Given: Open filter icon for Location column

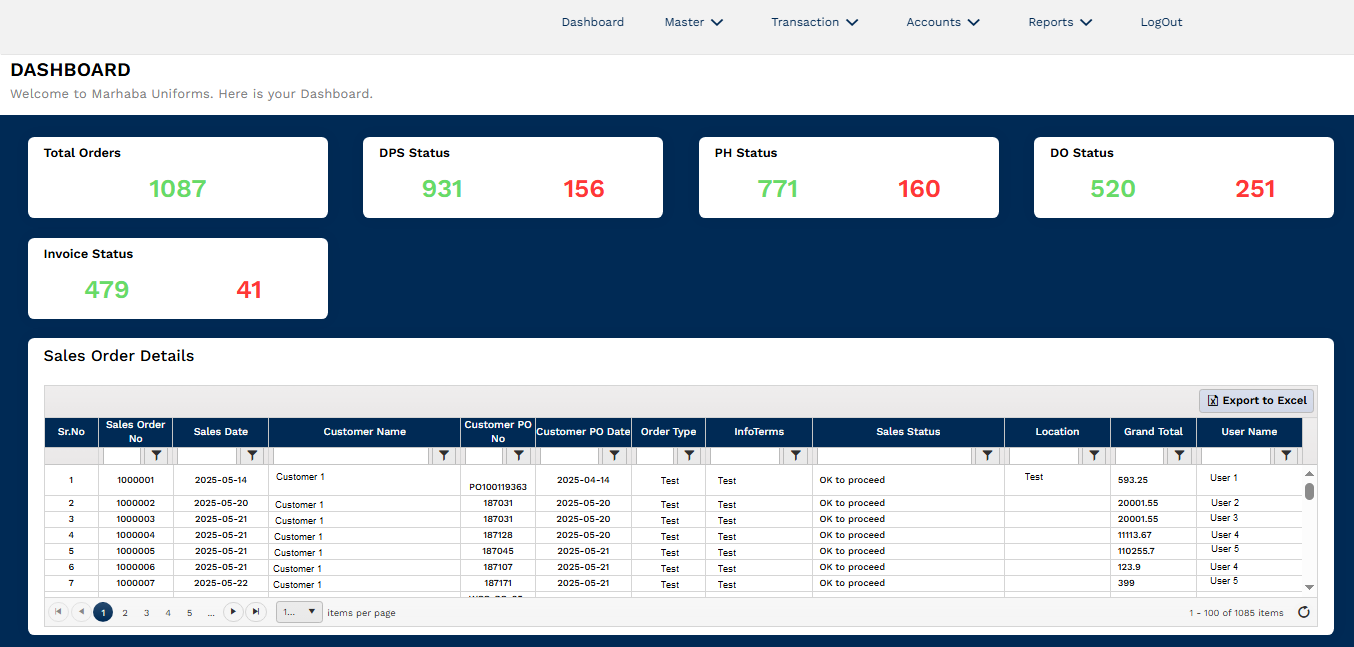Looking at the screenshot, I should tap(1095, 455).
